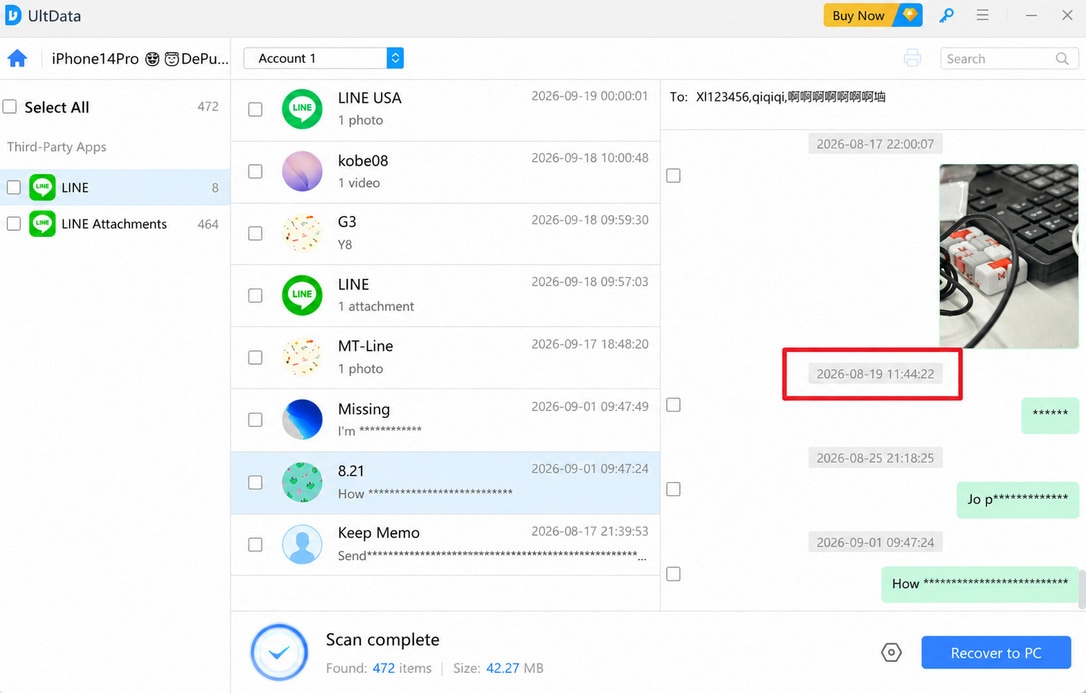This screenshot has width=1086, height=693.
Task: Click the LINE 1 attachment avatar
Action: point(302,295)
